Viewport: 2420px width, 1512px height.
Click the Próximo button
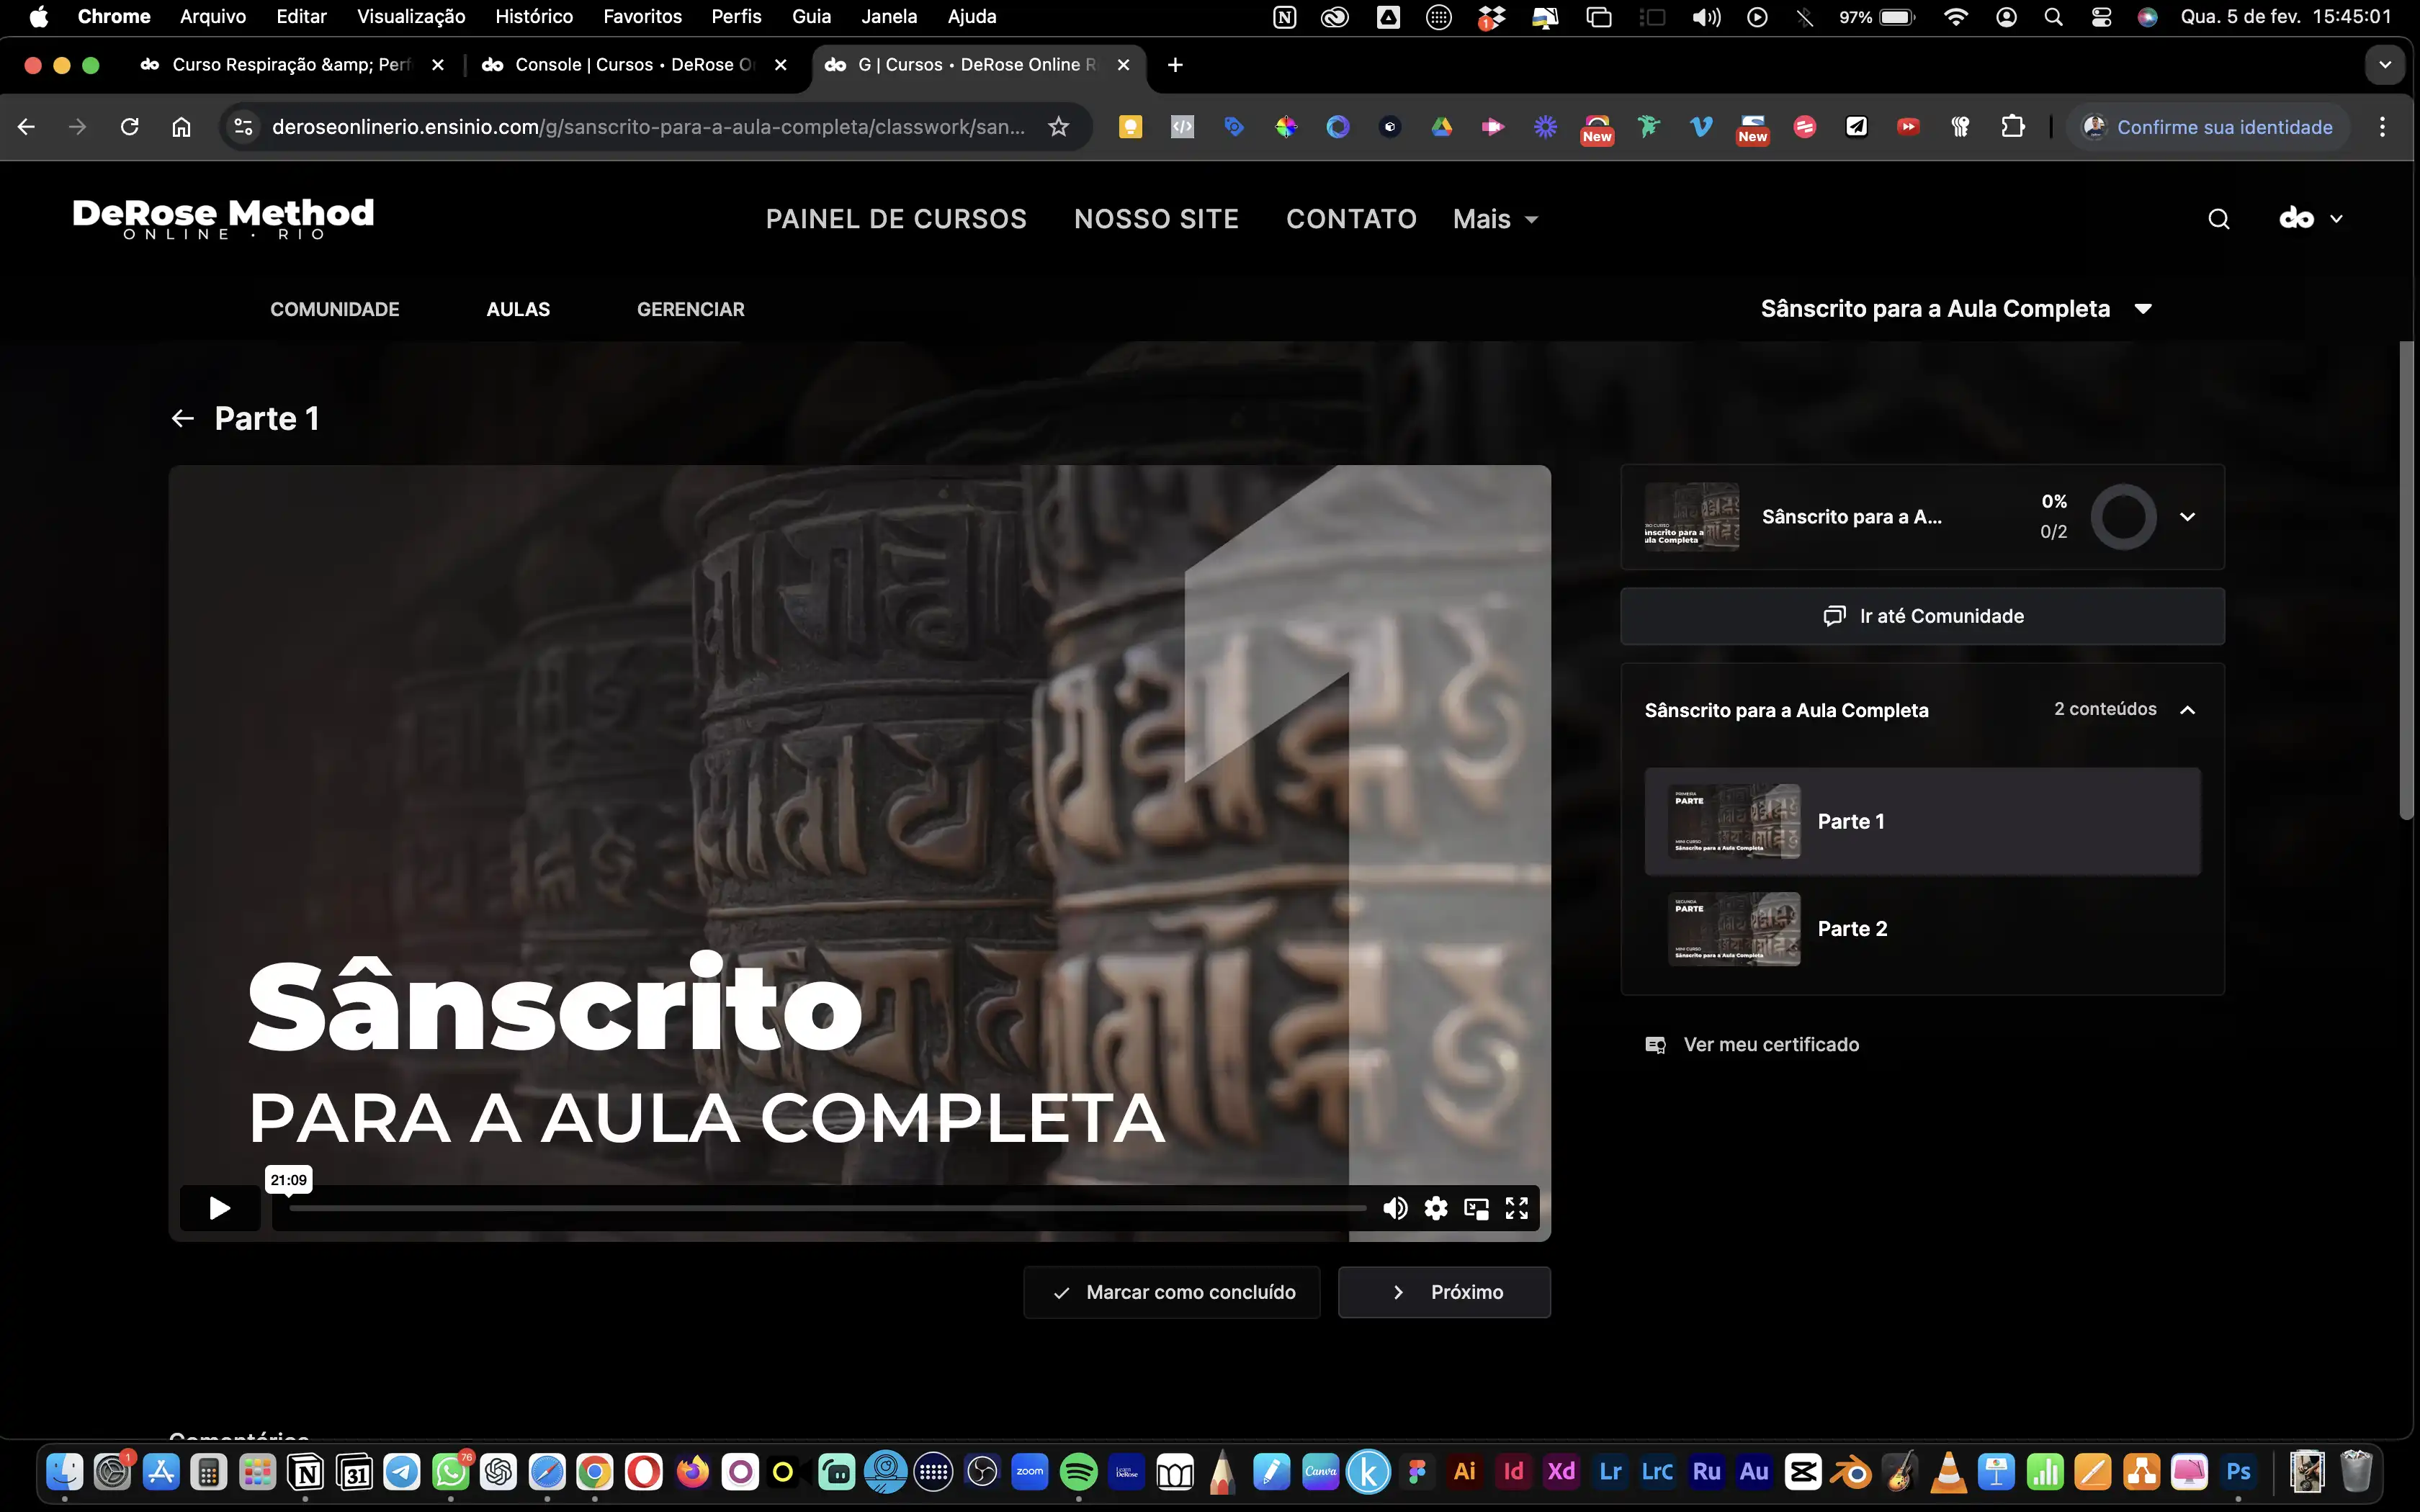(x=1444, y=1292)
